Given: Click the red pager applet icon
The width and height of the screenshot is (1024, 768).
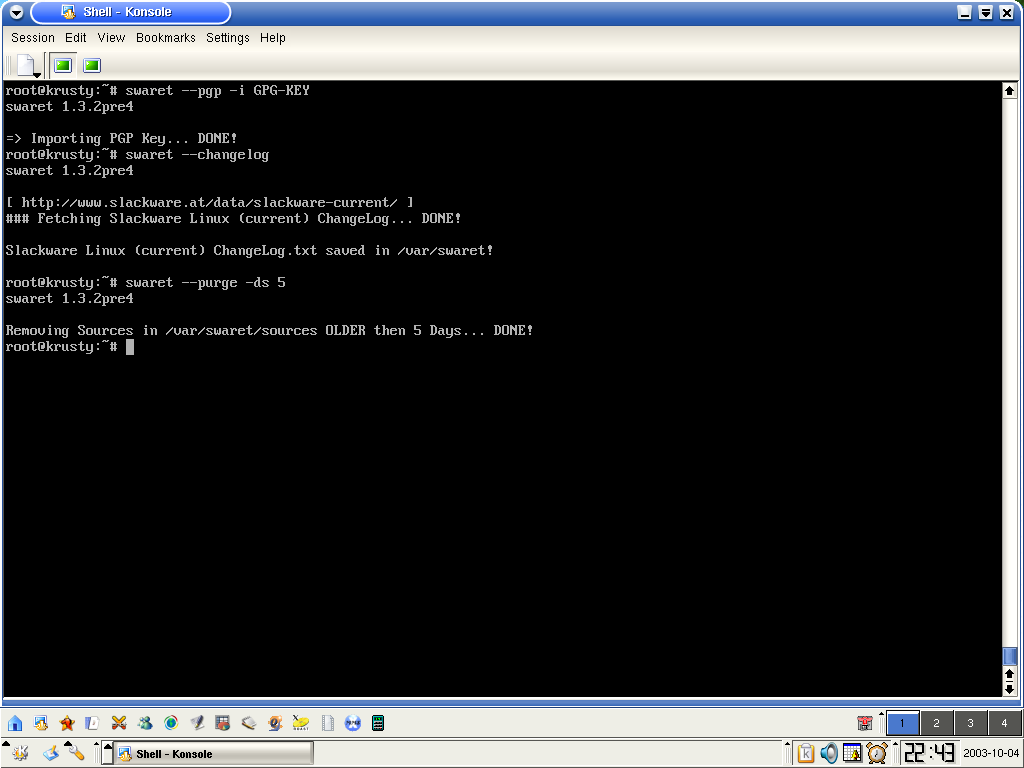Looking at the screenshot, I should point(865,723).
